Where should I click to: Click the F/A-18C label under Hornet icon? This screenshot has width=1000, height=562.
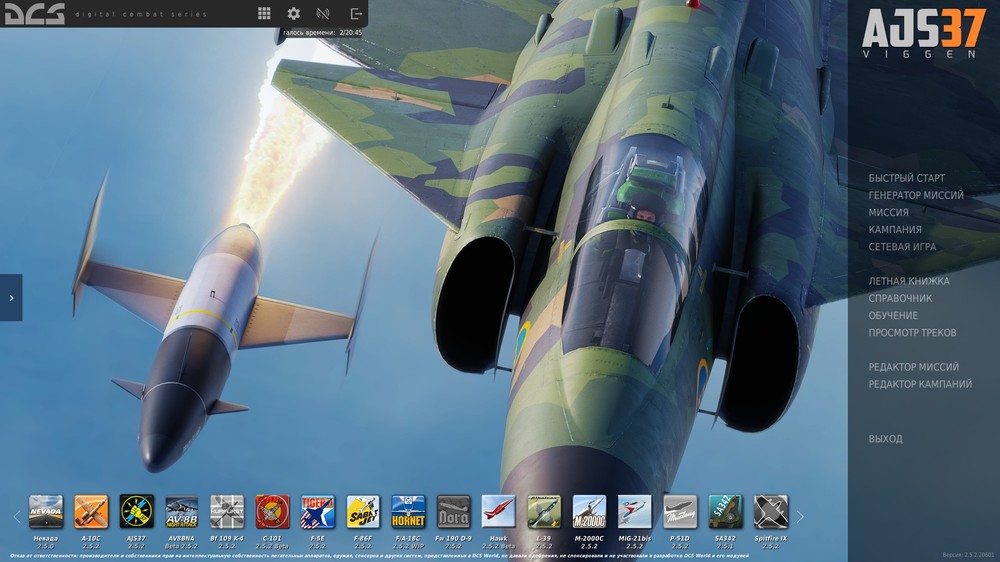[x=408, y=538]
